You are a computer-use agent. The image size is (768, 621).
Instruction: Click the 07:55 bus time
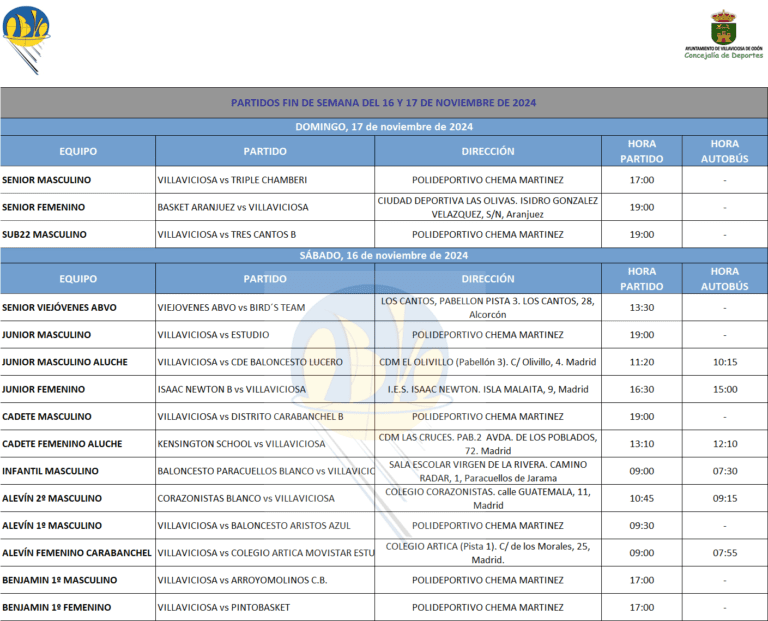click(725, 553)
